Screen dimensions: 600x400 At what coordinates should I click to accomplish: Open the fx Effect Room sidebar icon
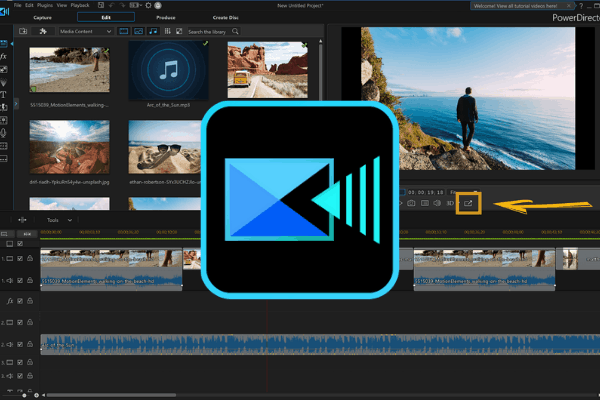click(x=3, y=56)
